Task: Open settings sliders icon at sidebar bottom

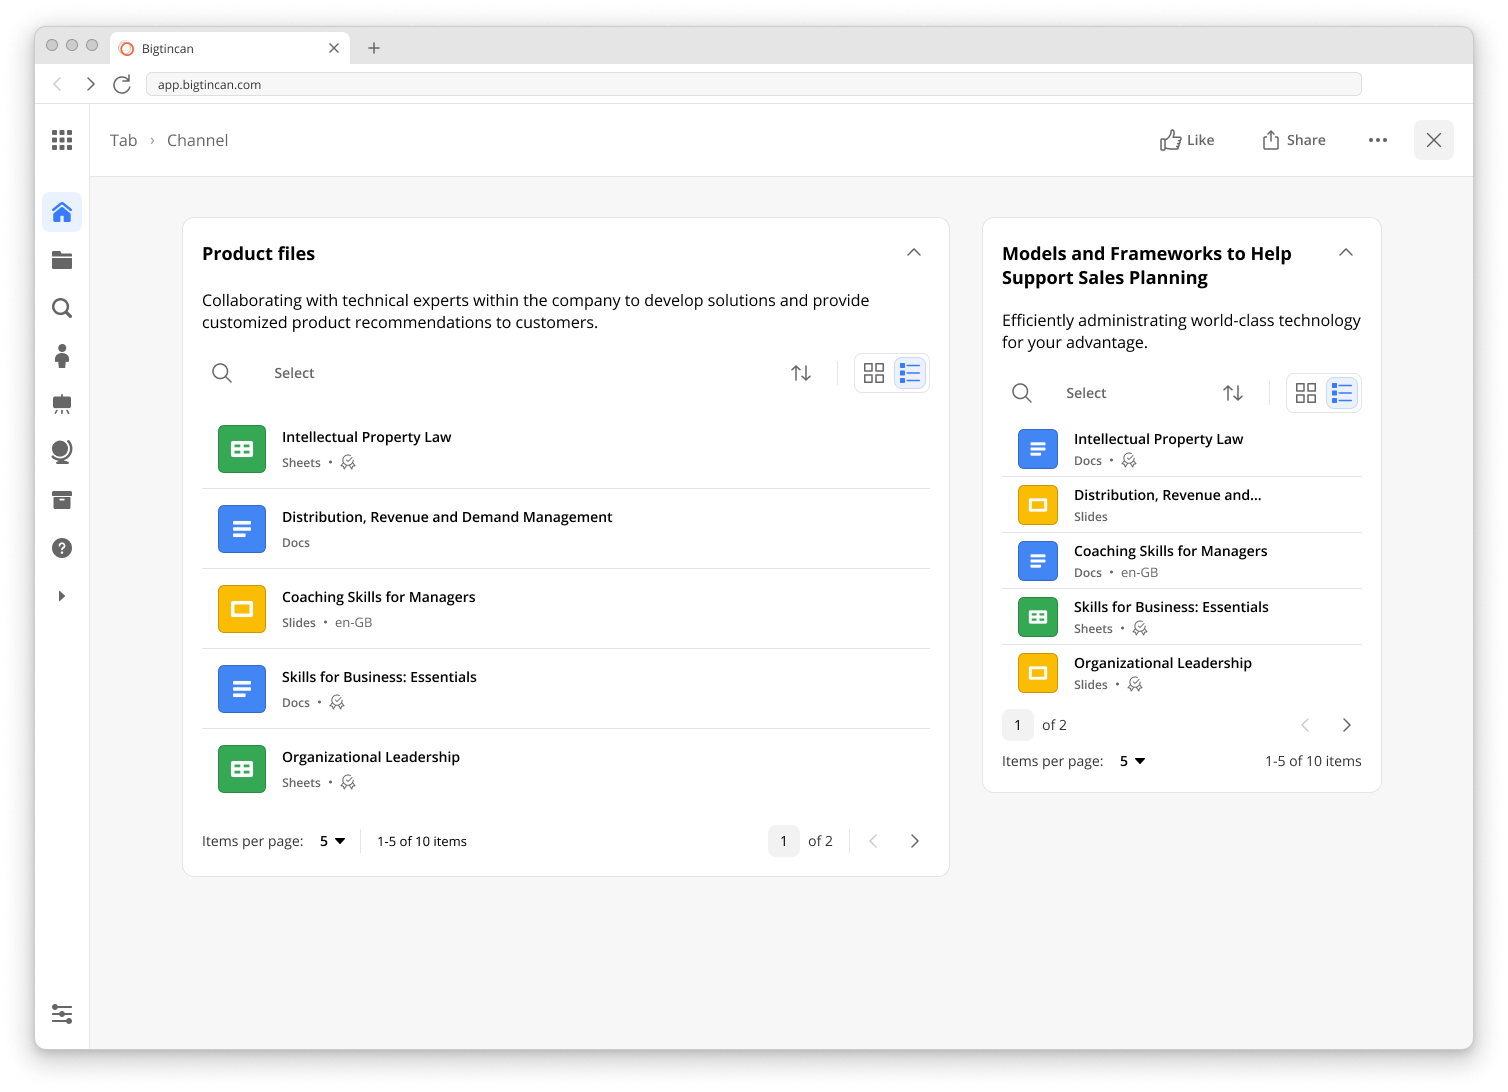Action: tap(62, 1014)
